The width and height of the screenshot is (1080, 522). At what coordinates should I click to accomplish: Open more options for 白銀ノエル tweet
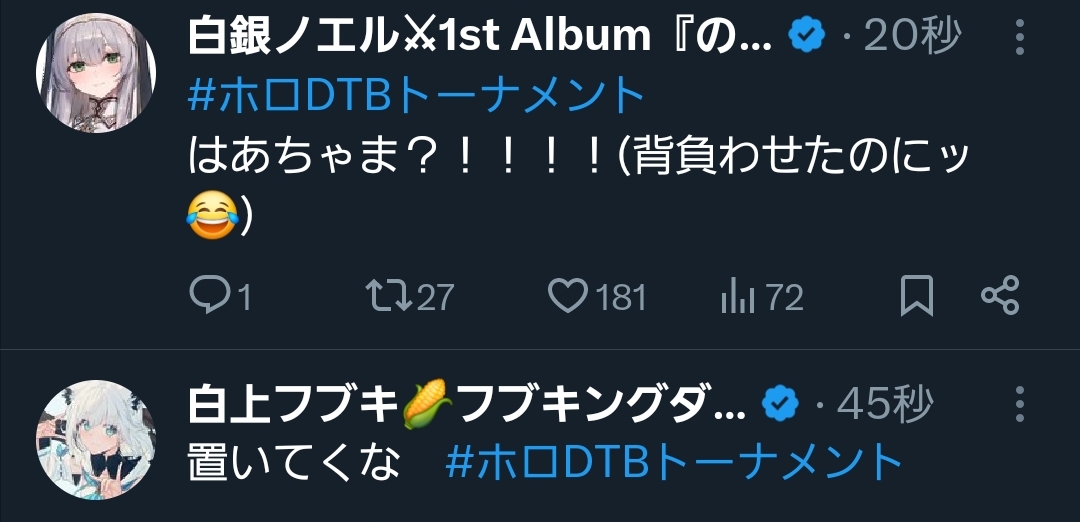1020,37
